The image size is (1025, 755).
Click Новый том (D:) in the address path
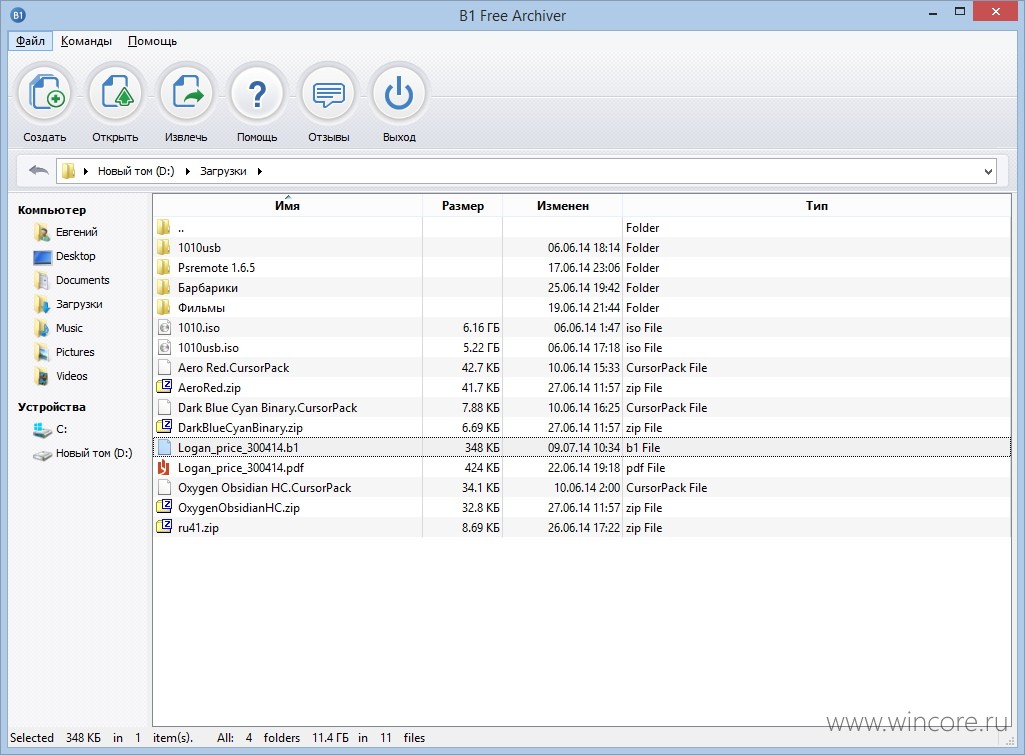(x=136, y=171)
